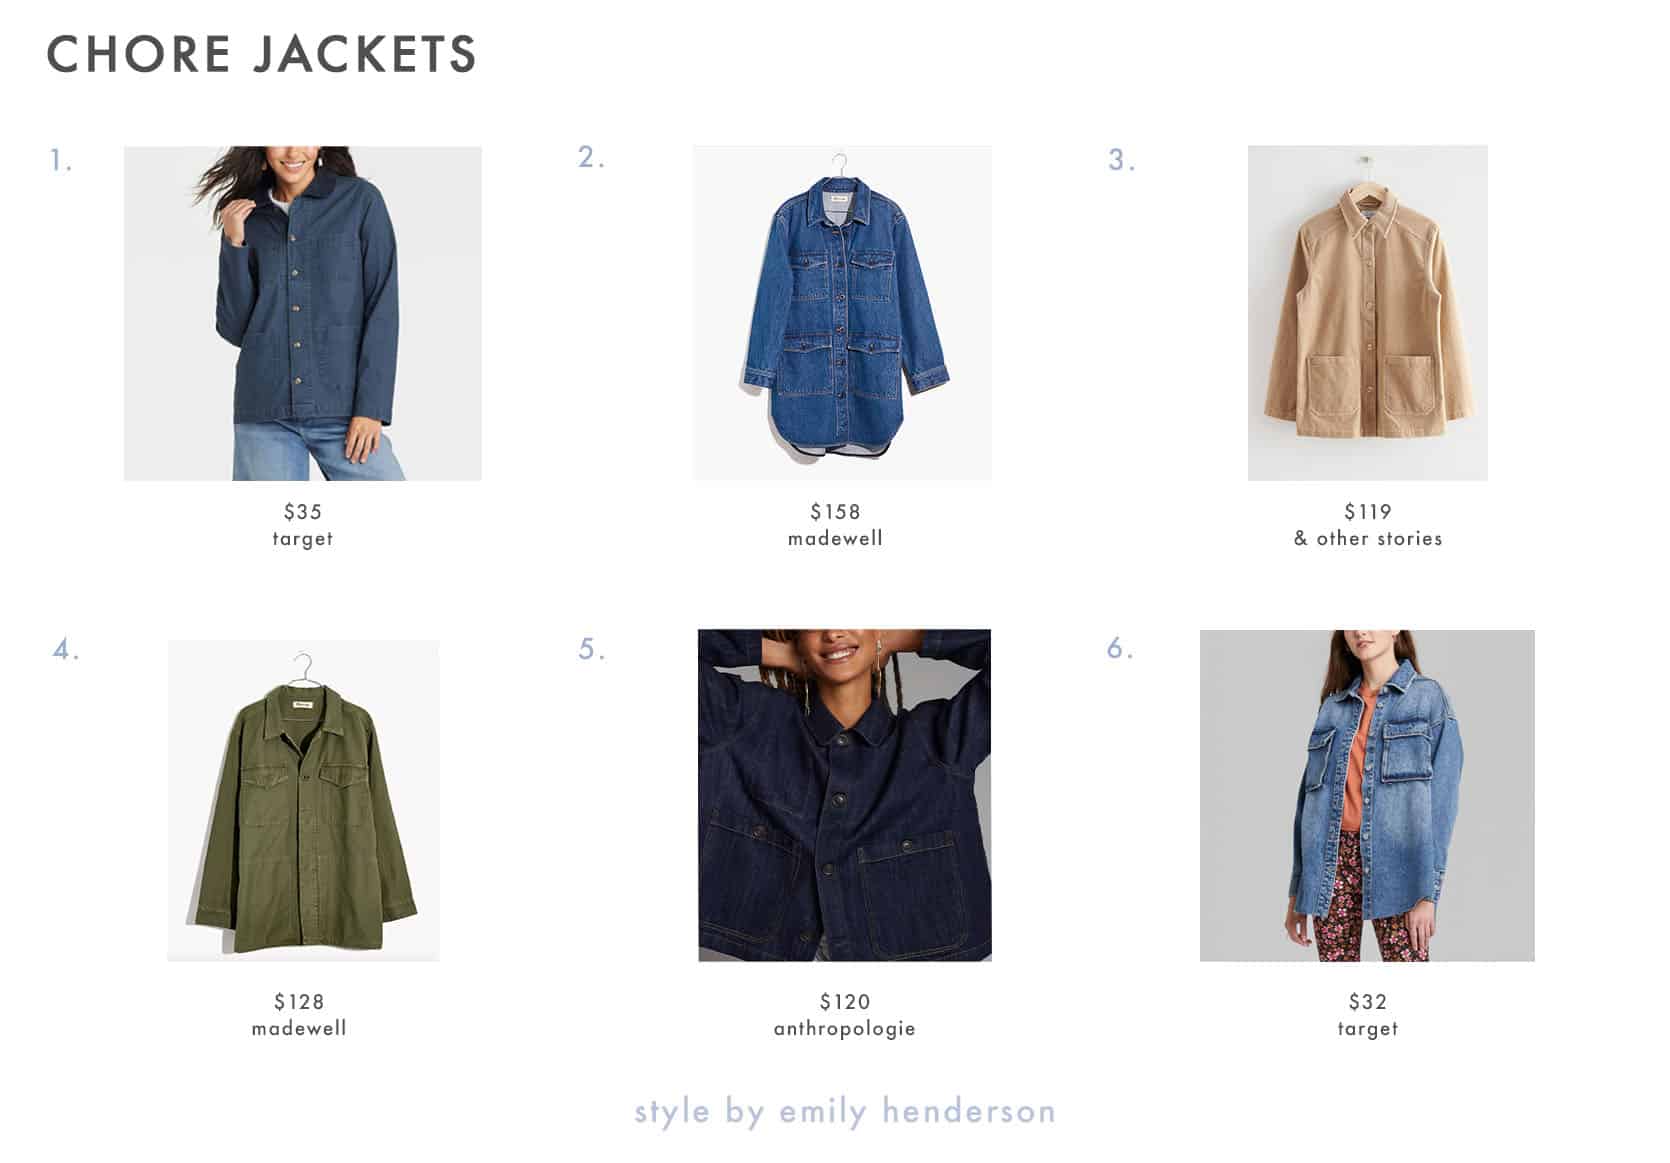The image size is (1670, 1163).
Task: Click the number 2 marker
Action: (591, 157)
